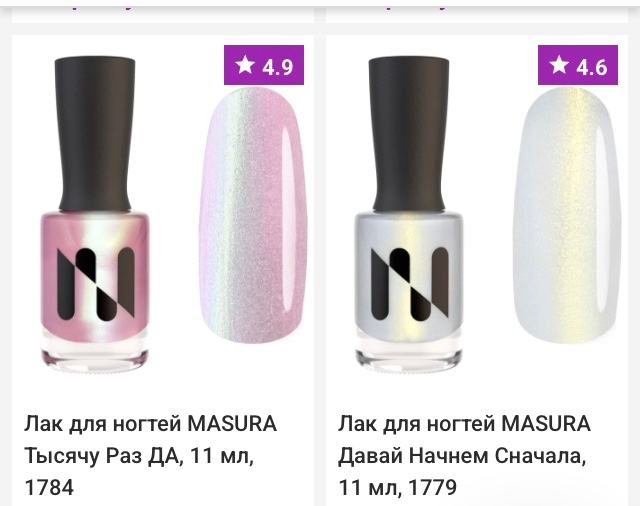Click MASURA in the left product title

tap(232, 424)
